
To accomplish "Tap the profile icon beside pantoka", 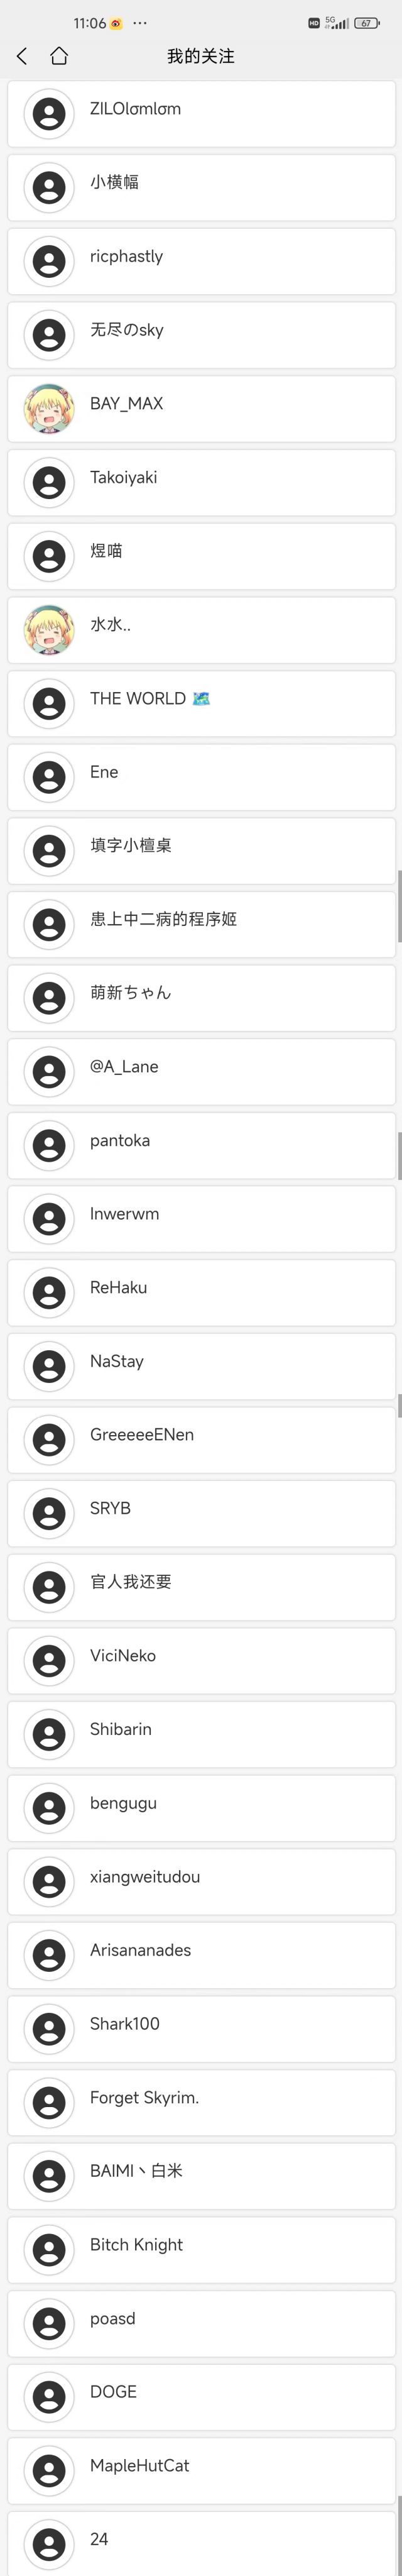I will point(49,1145).
